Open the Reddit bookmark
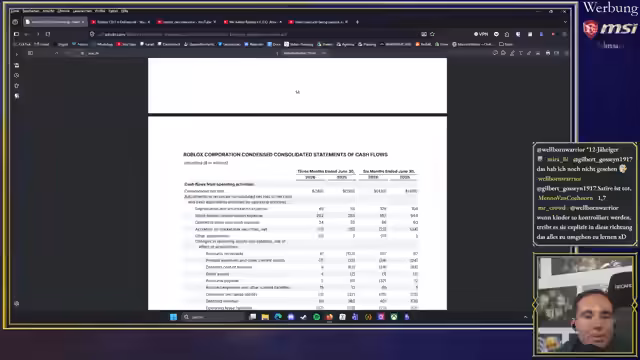 tap(423, 44)
